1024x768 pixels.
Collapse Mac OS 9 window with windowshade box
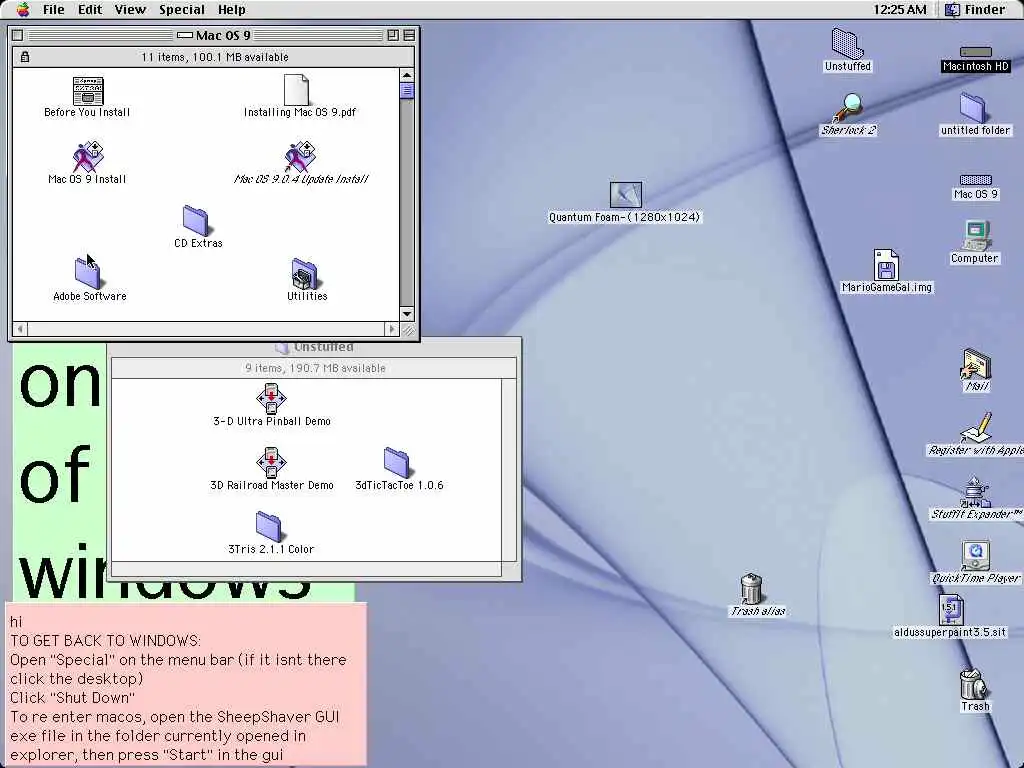click(x=409, y=35)
